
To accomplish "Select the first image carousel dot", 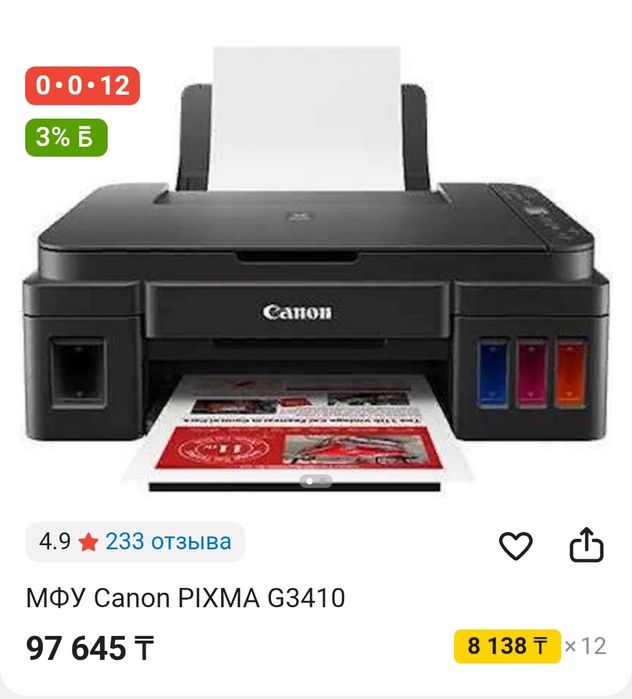I will click(x=309, y=481).
